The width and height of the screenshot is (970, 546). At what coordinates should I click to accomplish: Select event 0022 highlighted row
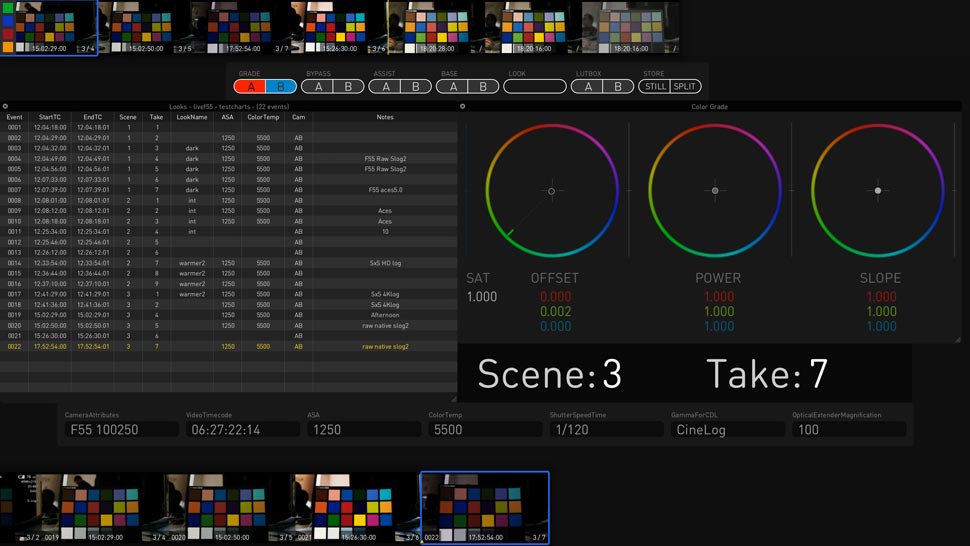228,346
